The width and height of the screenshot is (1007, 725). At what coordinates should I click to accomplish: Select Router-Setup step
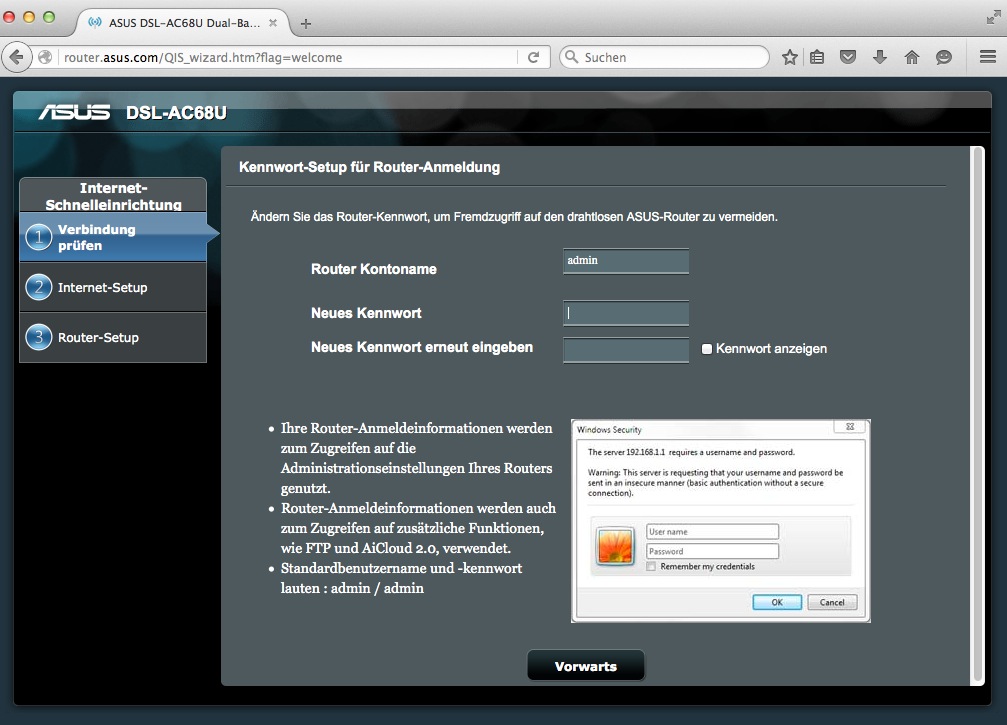[113, 337]
